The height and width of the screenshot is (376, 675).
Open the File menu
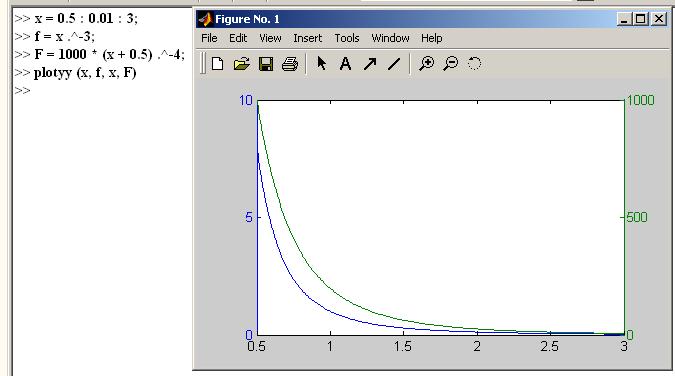tap(209, 38)
